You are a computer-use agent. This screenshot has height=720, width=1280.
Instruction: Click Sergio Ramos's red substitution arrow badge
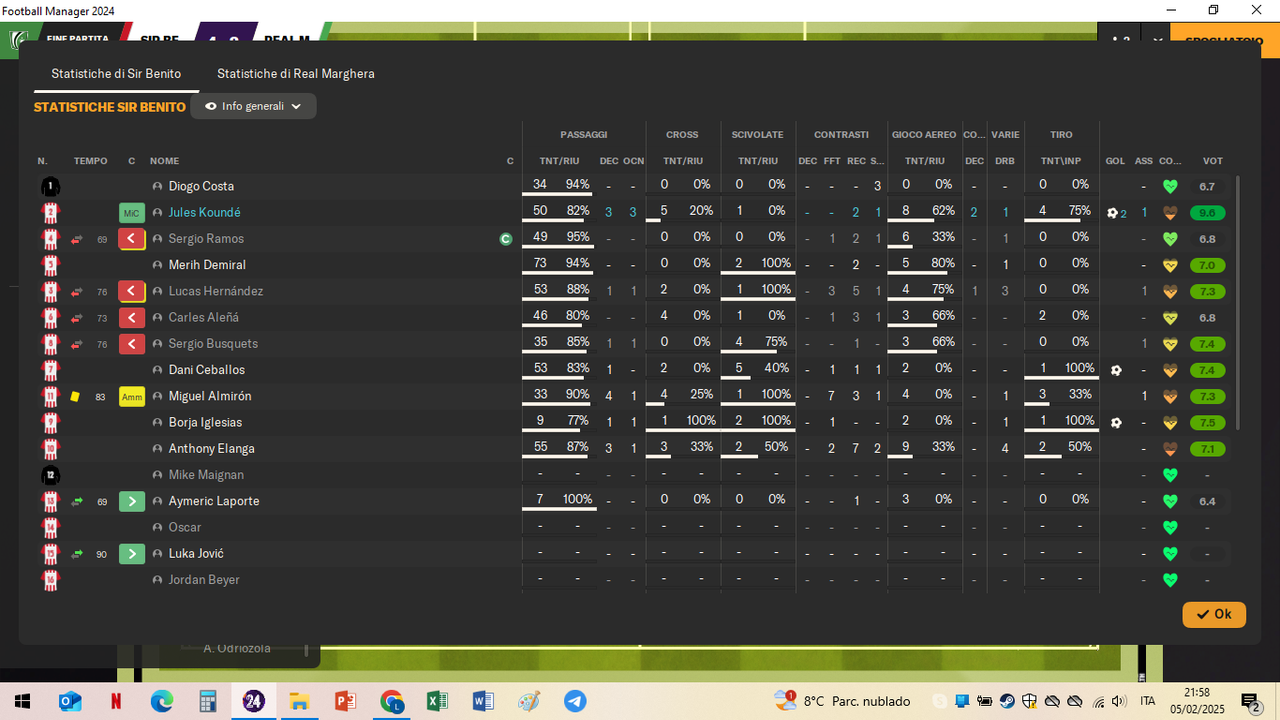pyautogui.click(x=132, y=239)
